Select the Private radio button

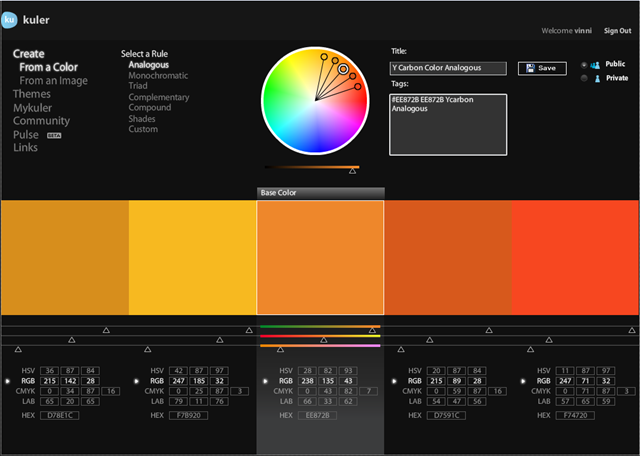point(584,78)
